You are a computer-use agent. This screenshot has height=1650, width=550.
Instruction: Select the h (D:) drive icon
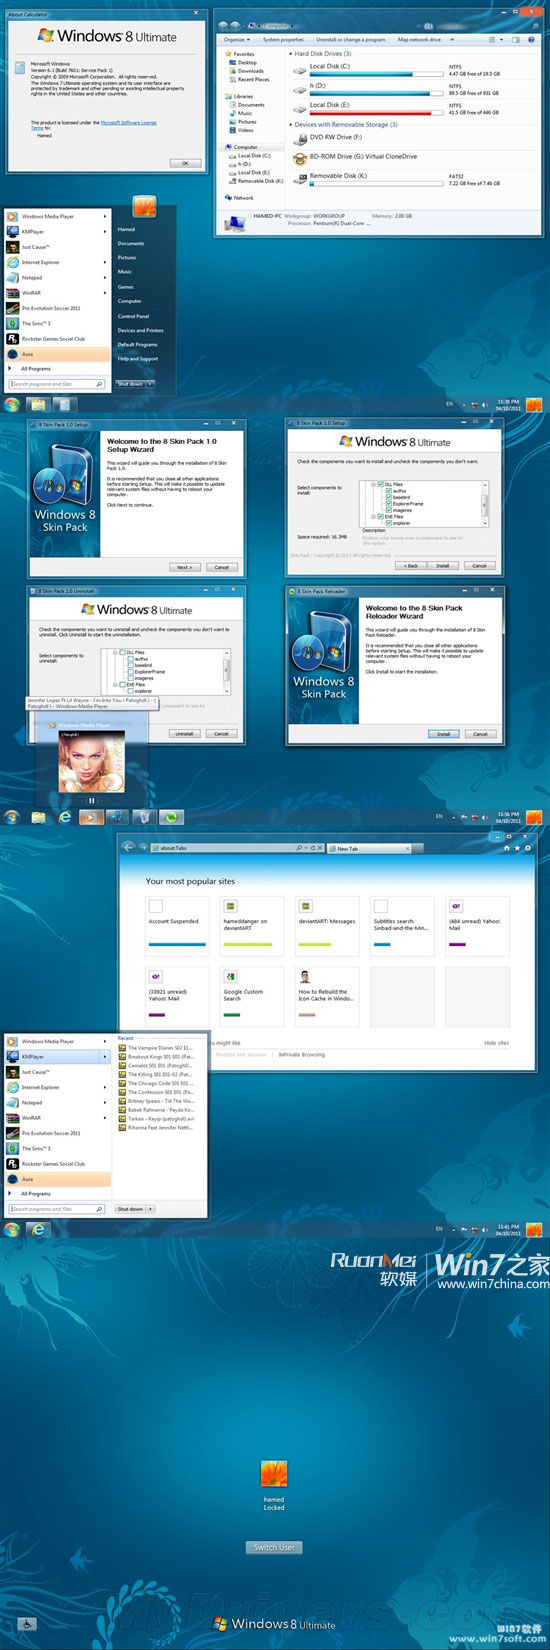click(x=300, y=90)
